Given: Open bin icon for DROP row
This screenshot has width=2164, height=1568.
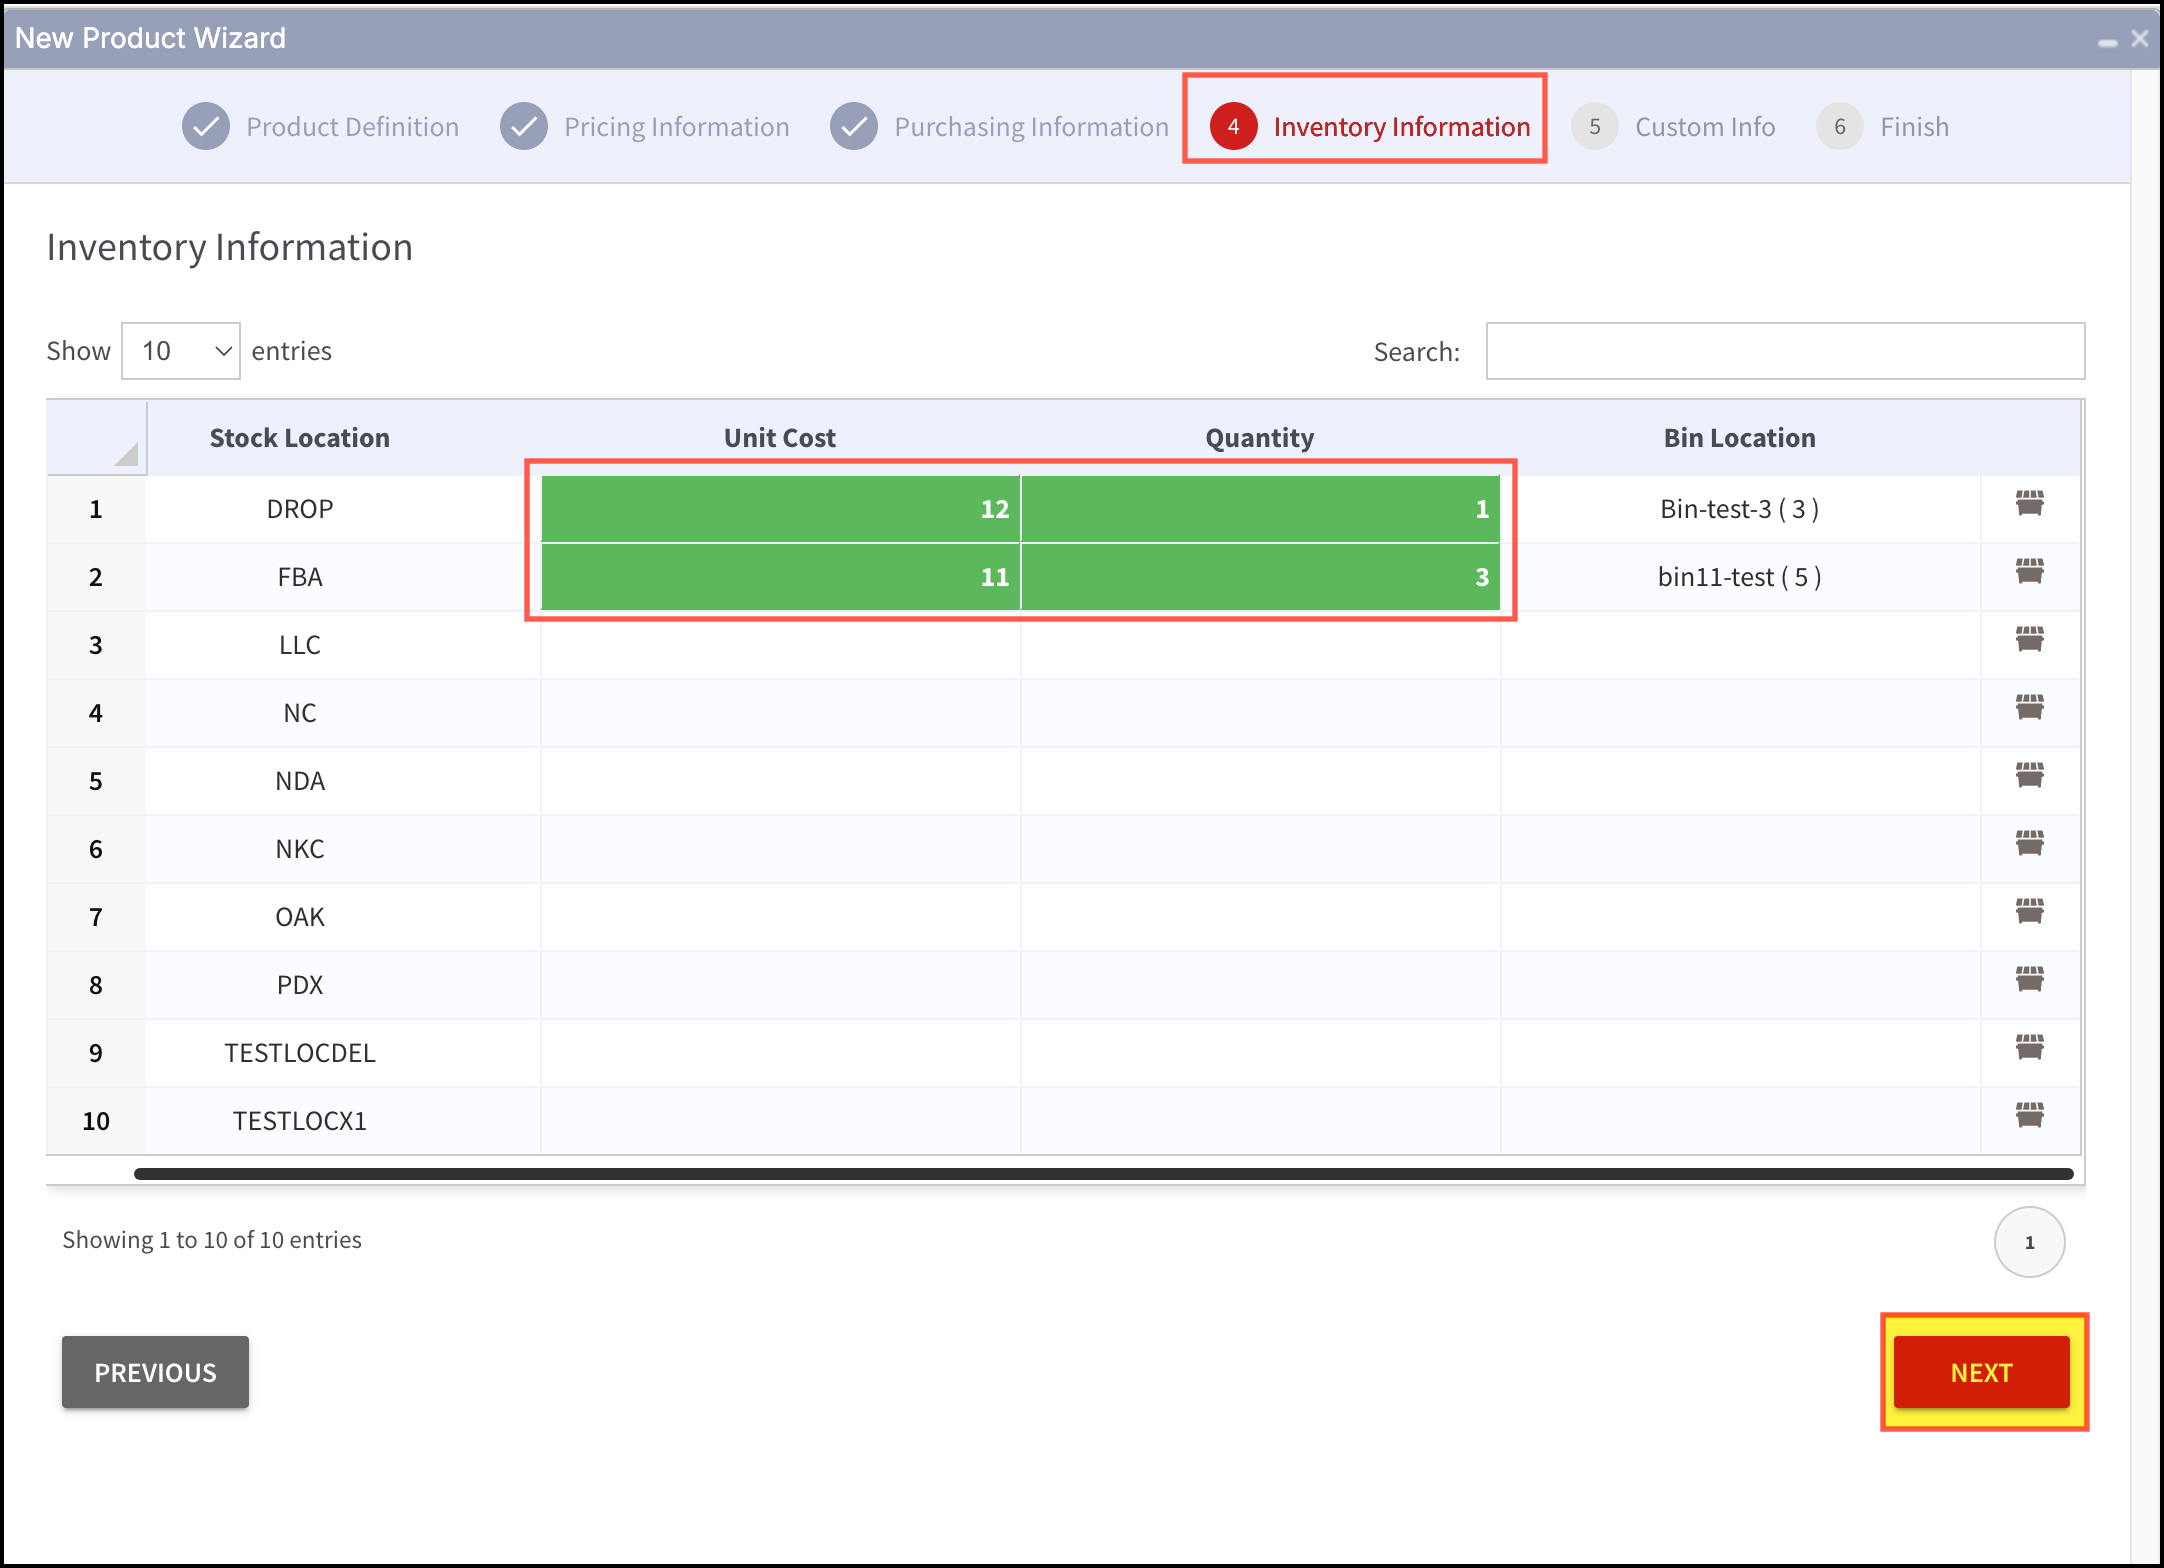Looking at the screenshot, I should coord(2029,503).
